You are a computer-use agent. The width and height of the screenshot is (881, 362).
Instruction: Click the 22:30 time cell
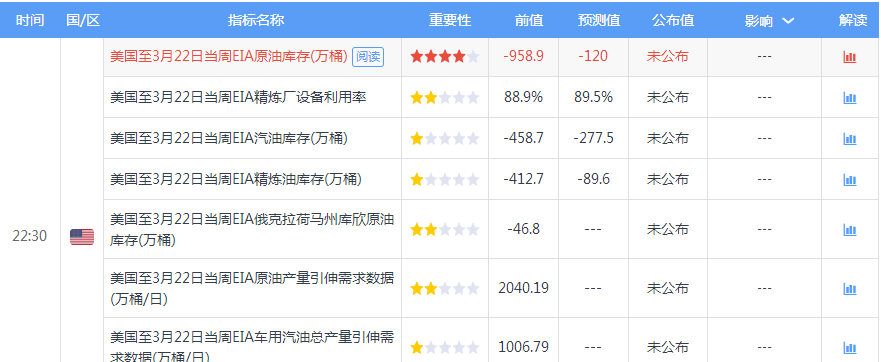[x=29, y=237]
